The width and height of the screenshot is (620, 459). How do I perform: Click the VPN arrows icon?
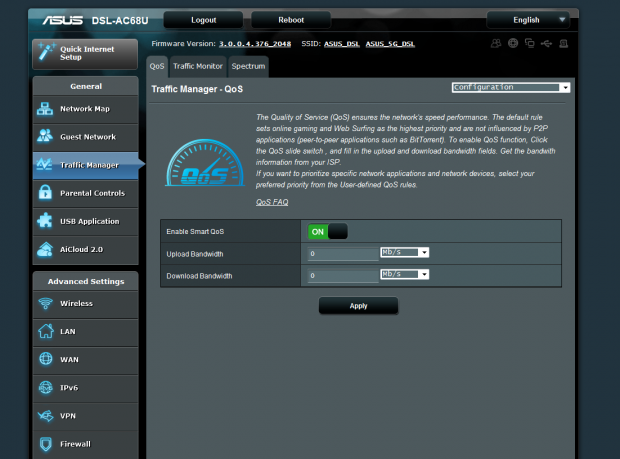pos(45,416)
